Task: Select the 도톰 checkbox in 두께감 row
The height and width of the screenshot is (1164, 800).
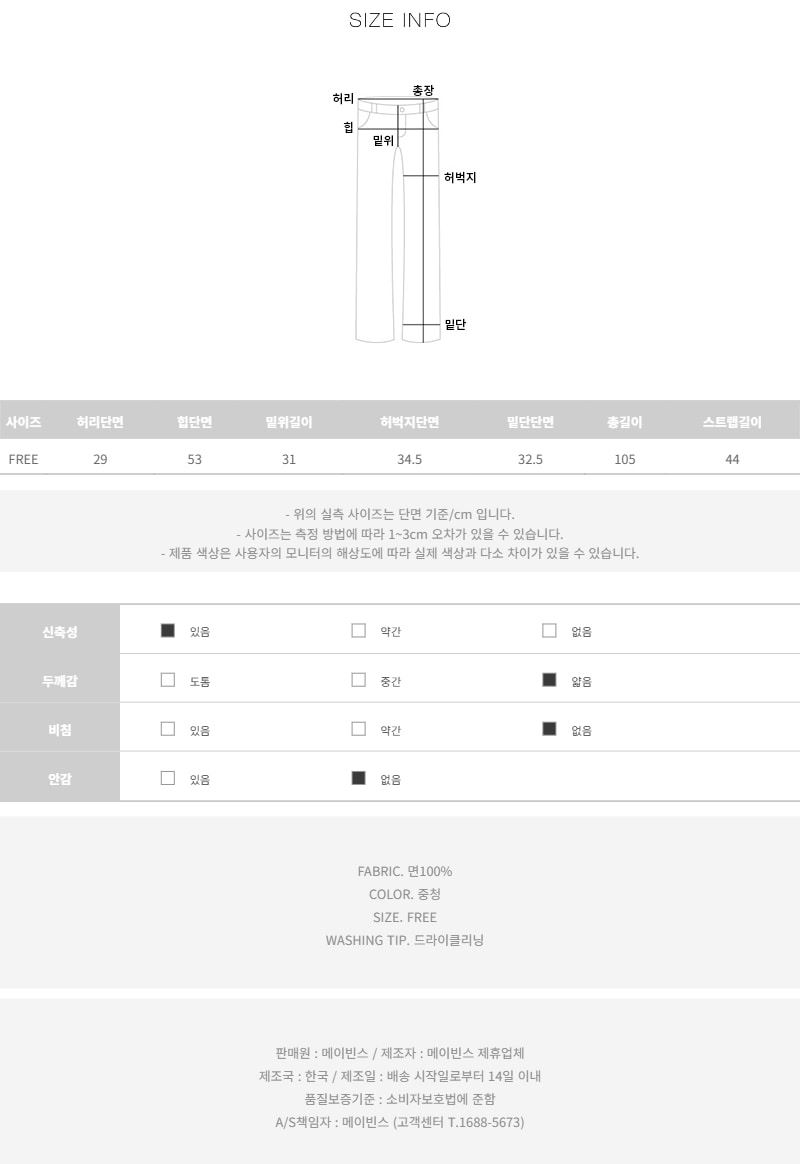Action: tap(168, 680)
